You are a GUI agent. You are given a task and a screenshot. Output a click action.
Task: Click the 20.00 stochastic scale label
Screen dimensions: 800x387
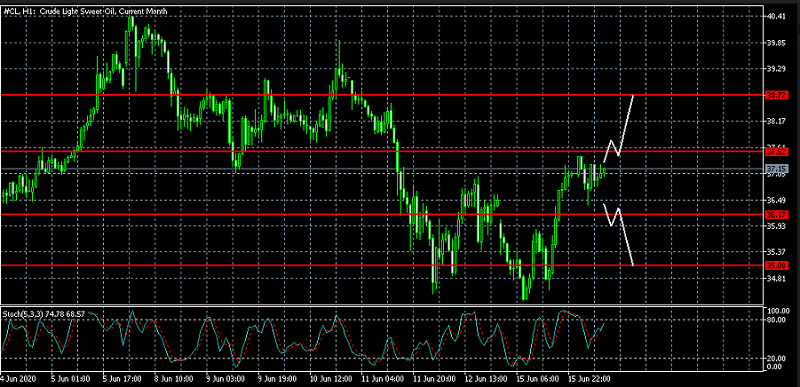(777, 358)
